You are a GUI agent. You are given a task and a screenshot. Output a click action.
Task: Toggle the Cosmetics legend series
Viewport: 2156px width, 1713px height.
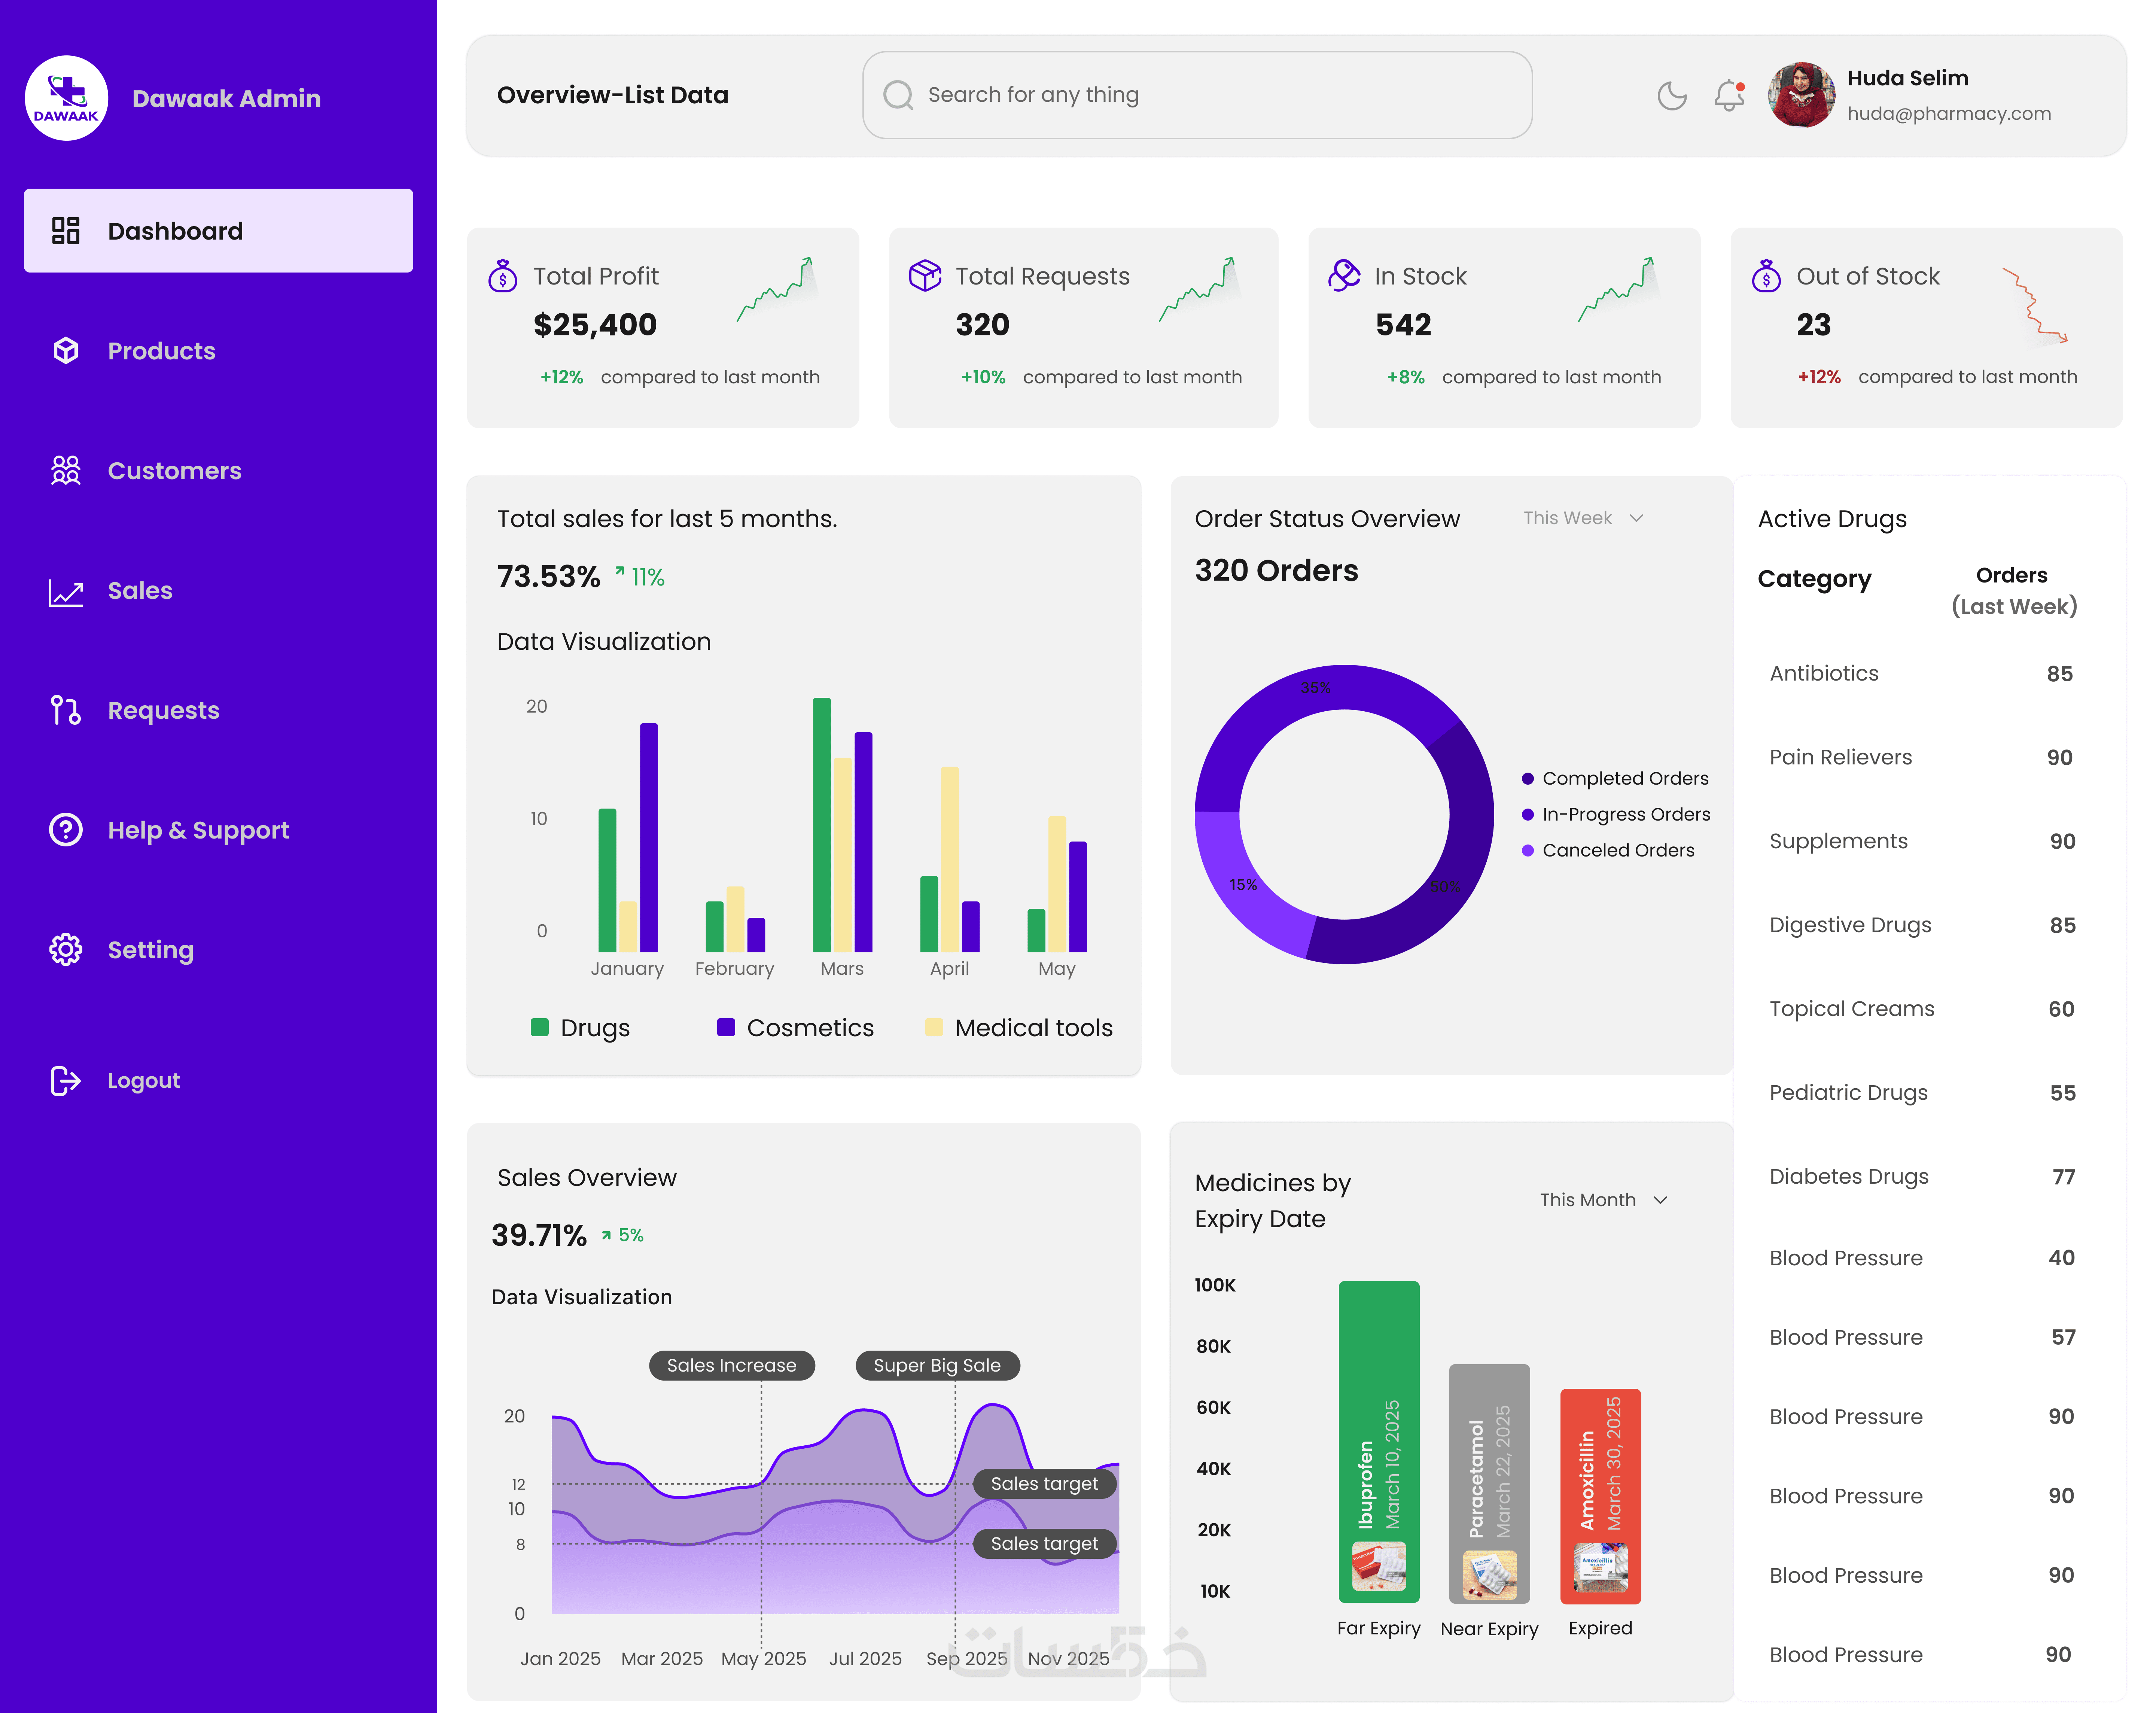click(795, 1028)
